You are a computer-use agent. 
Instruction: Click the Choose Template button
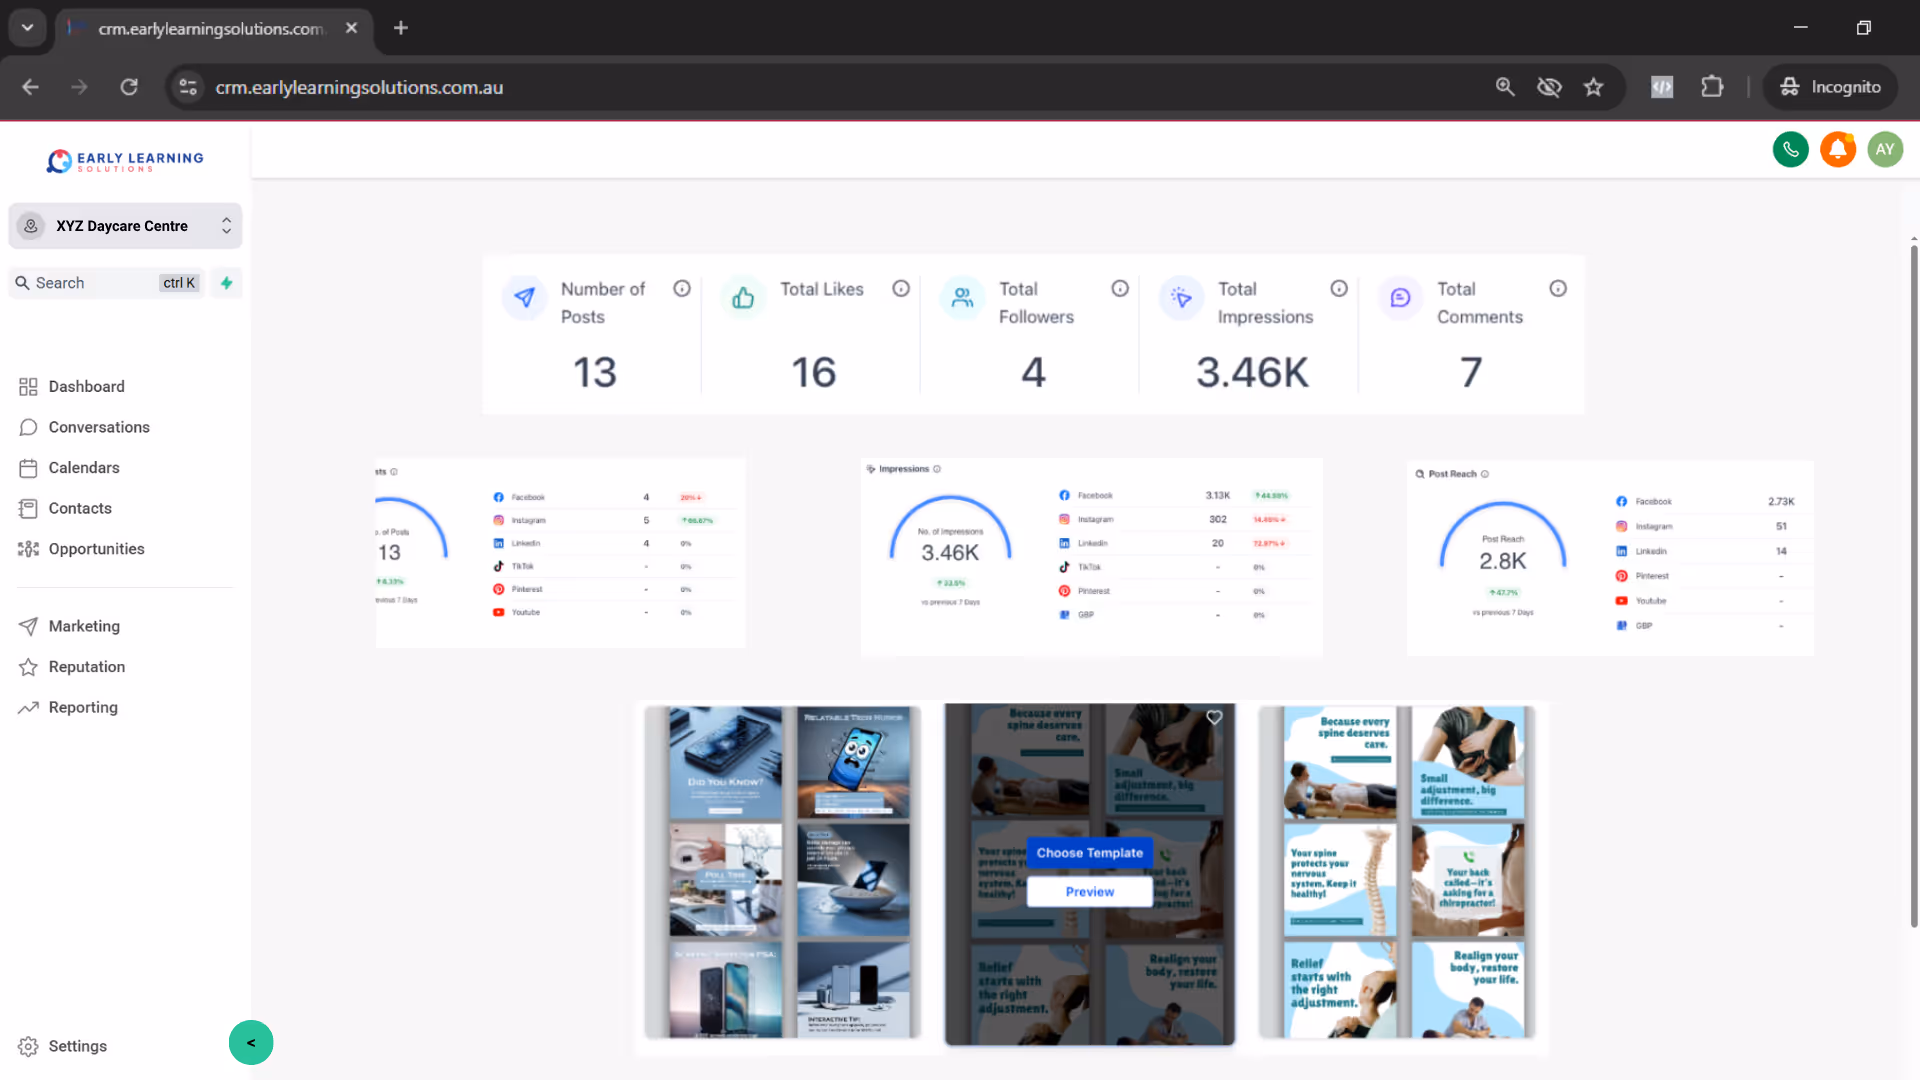tap(1089, 853)
